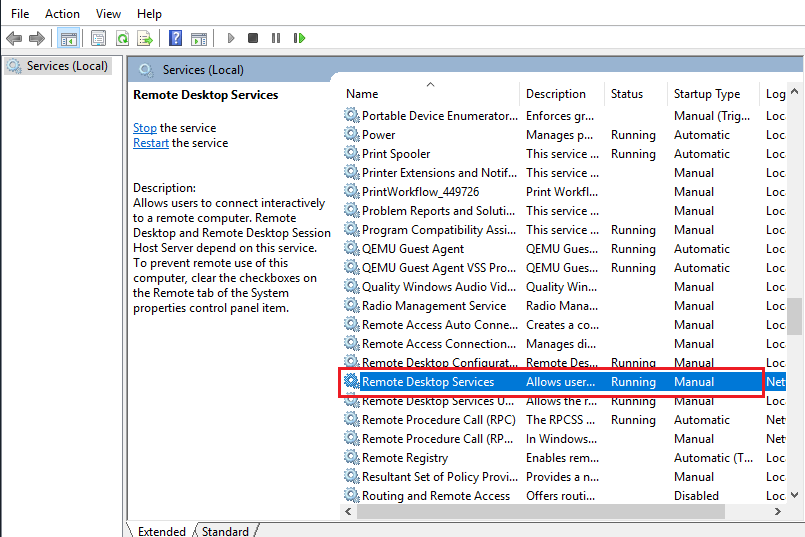Viewport: 805px width, 537px height.
Task: Open the File menu
Action: 20,14
